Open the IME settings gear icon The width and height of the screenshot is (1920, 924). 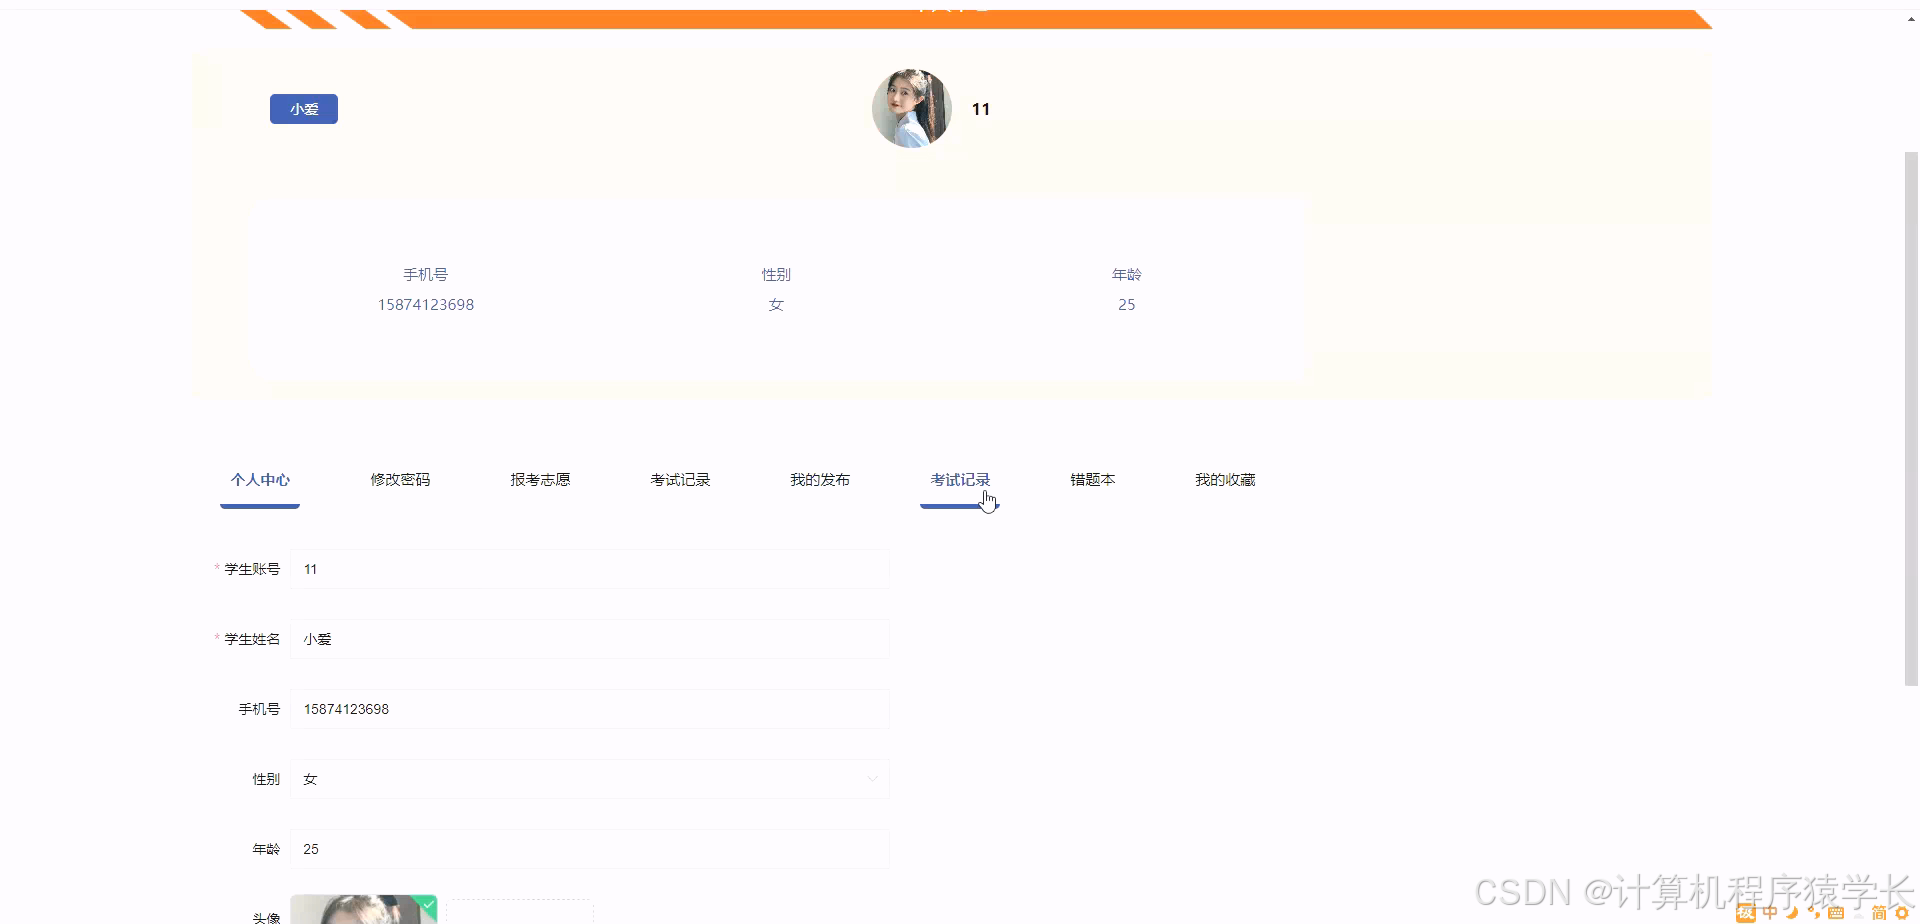[x=1902, y=913]
